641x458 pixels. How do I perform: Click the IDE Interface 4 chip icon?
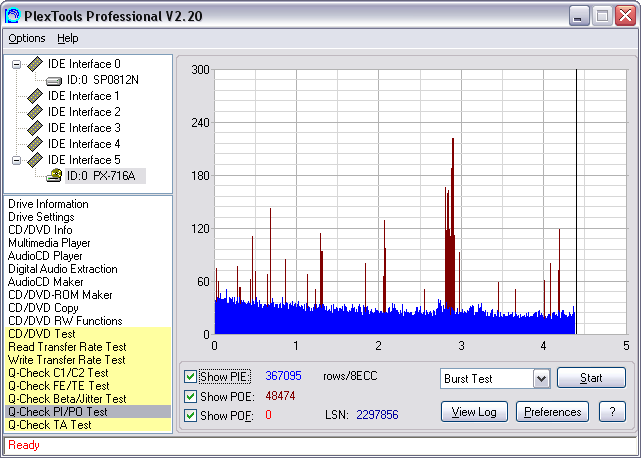pyautogui.click(x=35, y=144)
